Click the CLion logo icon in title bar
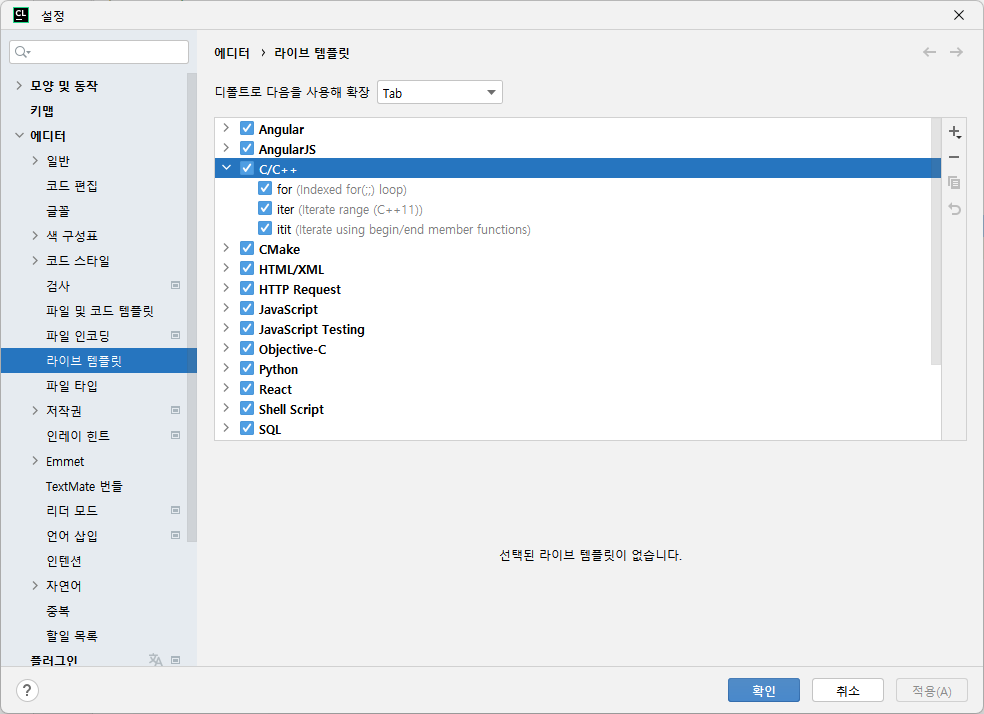The height and width of the screenshot is (714, 984). (x=21, y=15)
